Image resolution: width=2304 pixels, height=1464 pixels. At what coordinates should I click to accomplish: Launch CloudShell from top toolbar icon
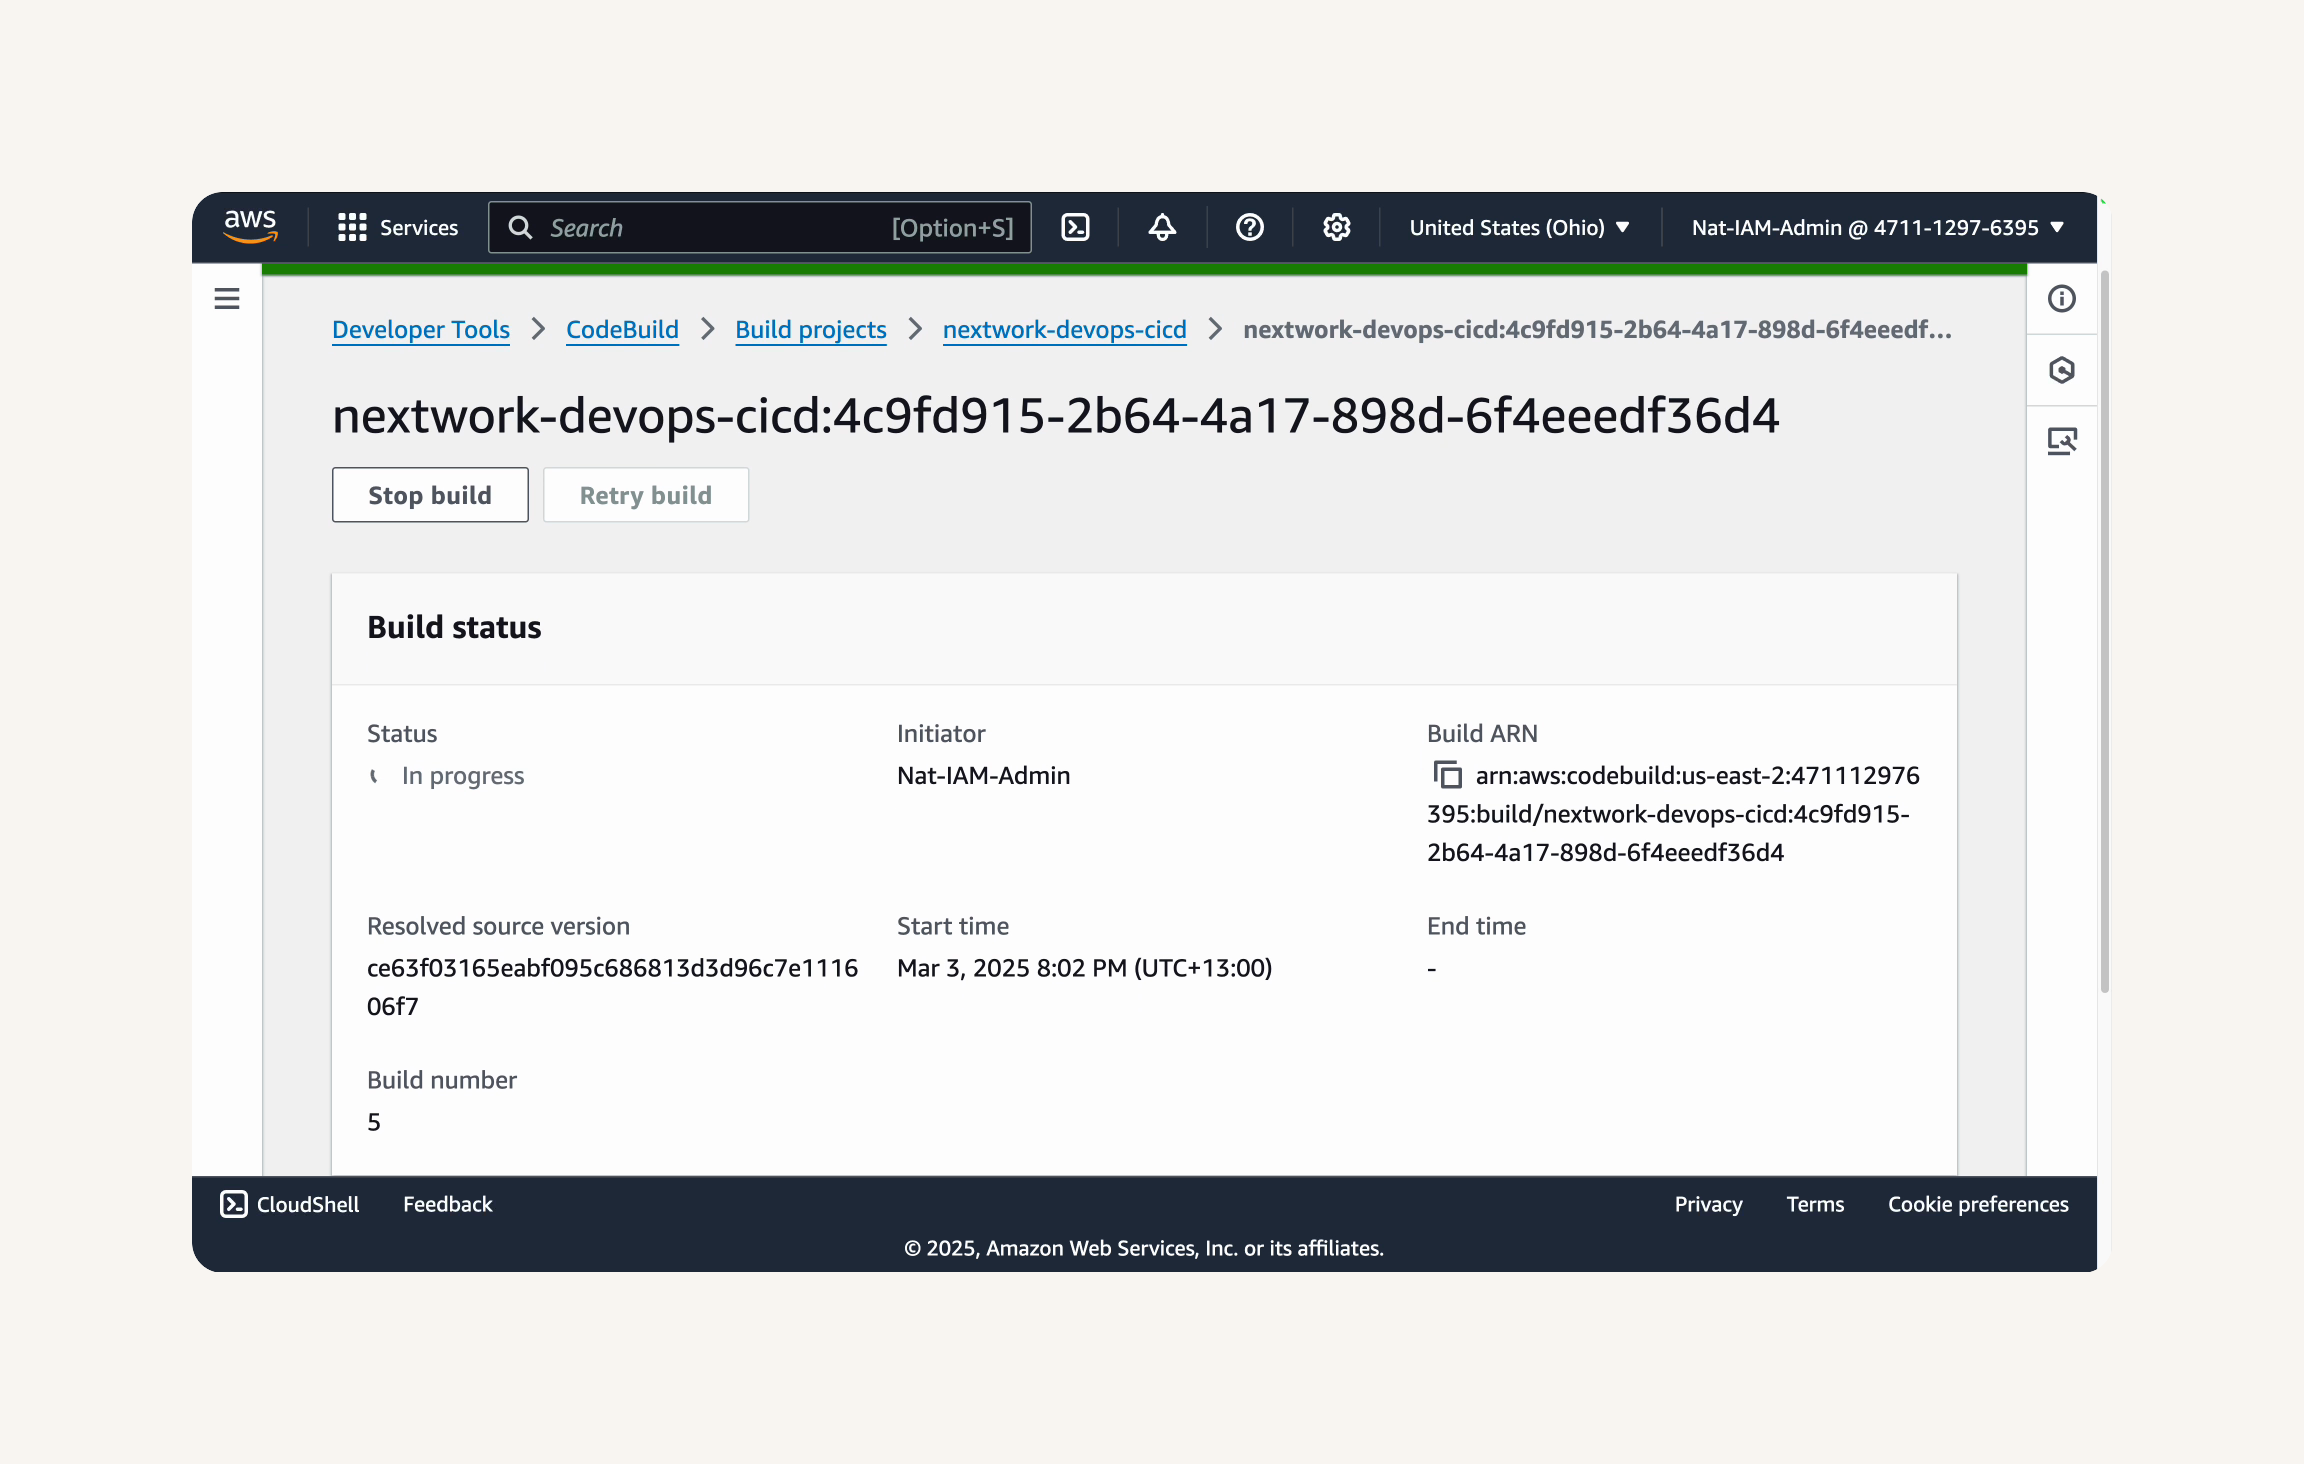[x=1075, y=227]
